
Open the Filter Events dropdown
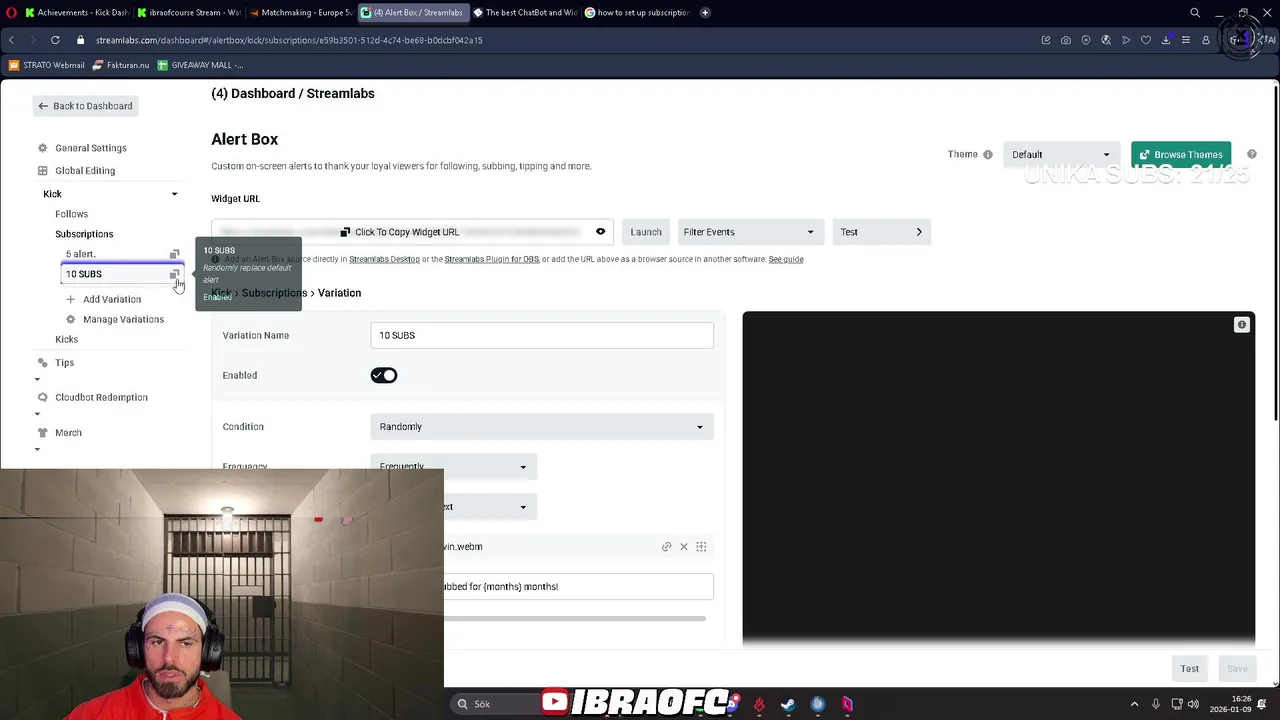[750, 232]
